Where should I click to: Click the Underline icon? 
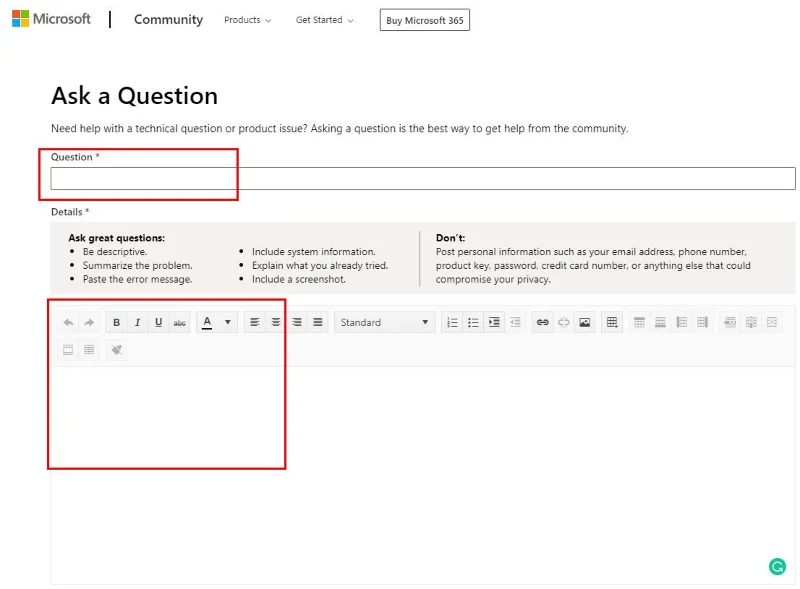click(158, 321)
